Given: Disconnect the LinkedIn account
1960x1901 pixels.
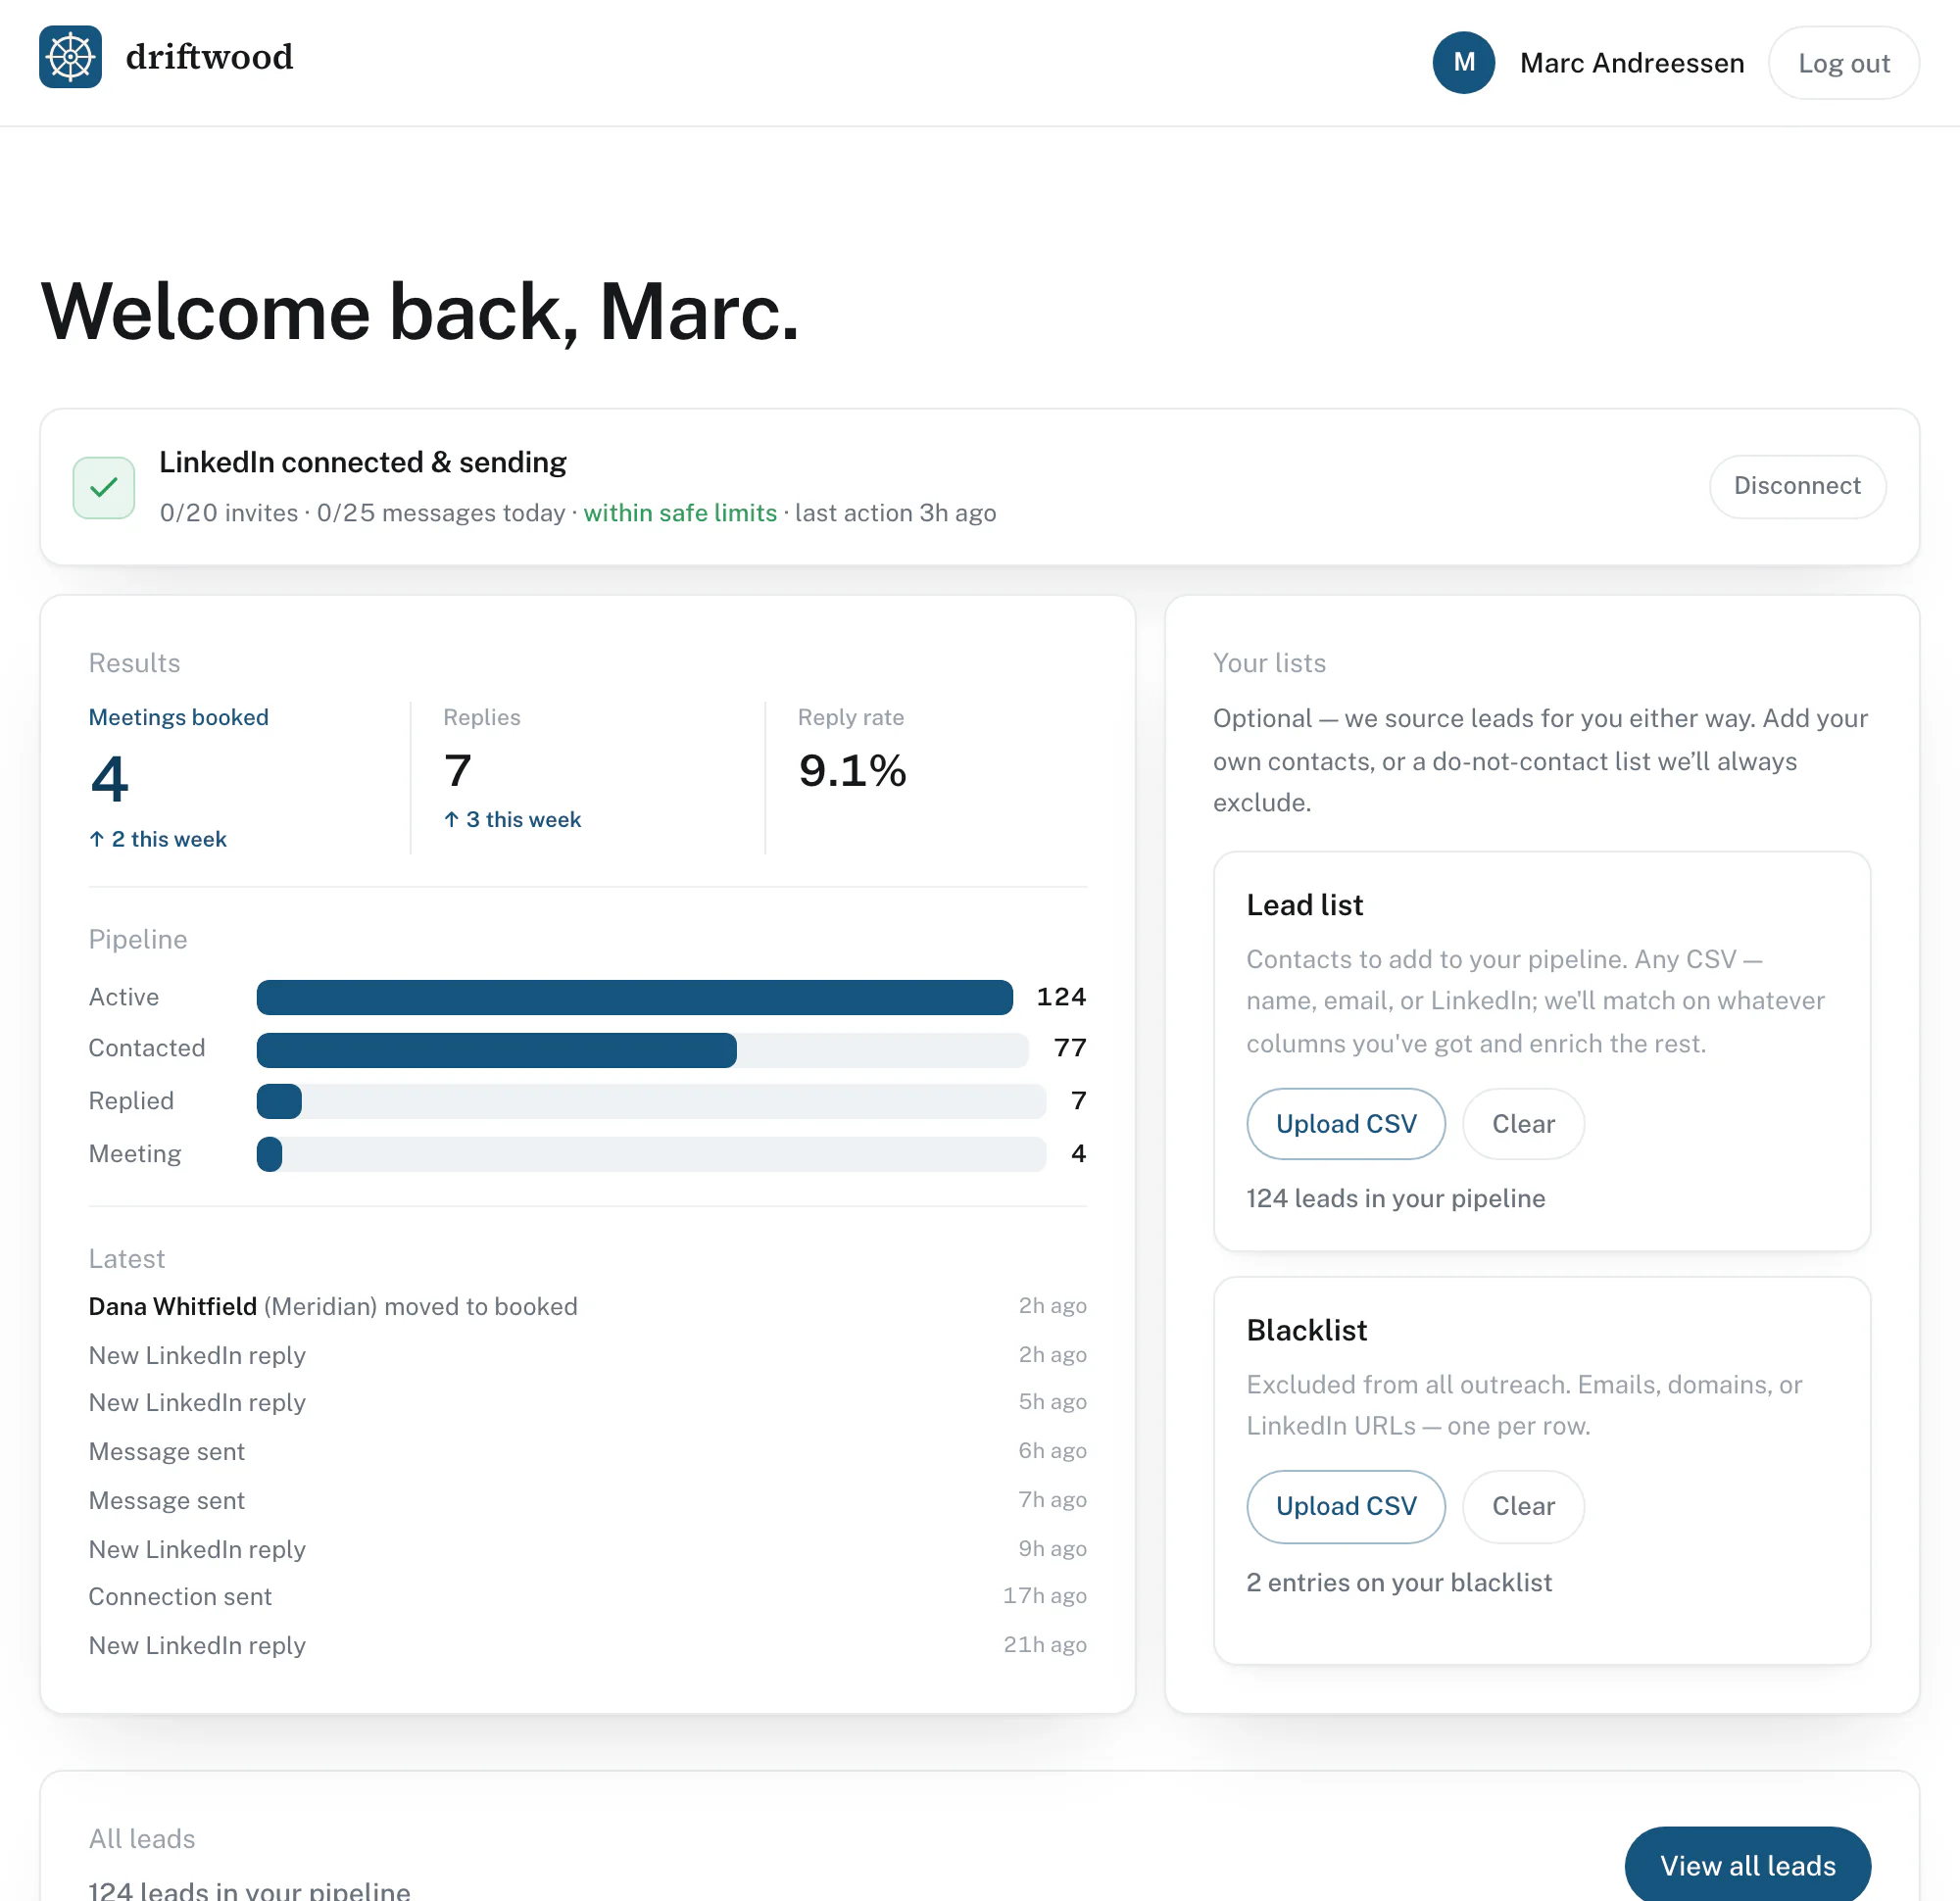Looking at the screenshot, I should pyautogui.click(x=1797, y=486).
